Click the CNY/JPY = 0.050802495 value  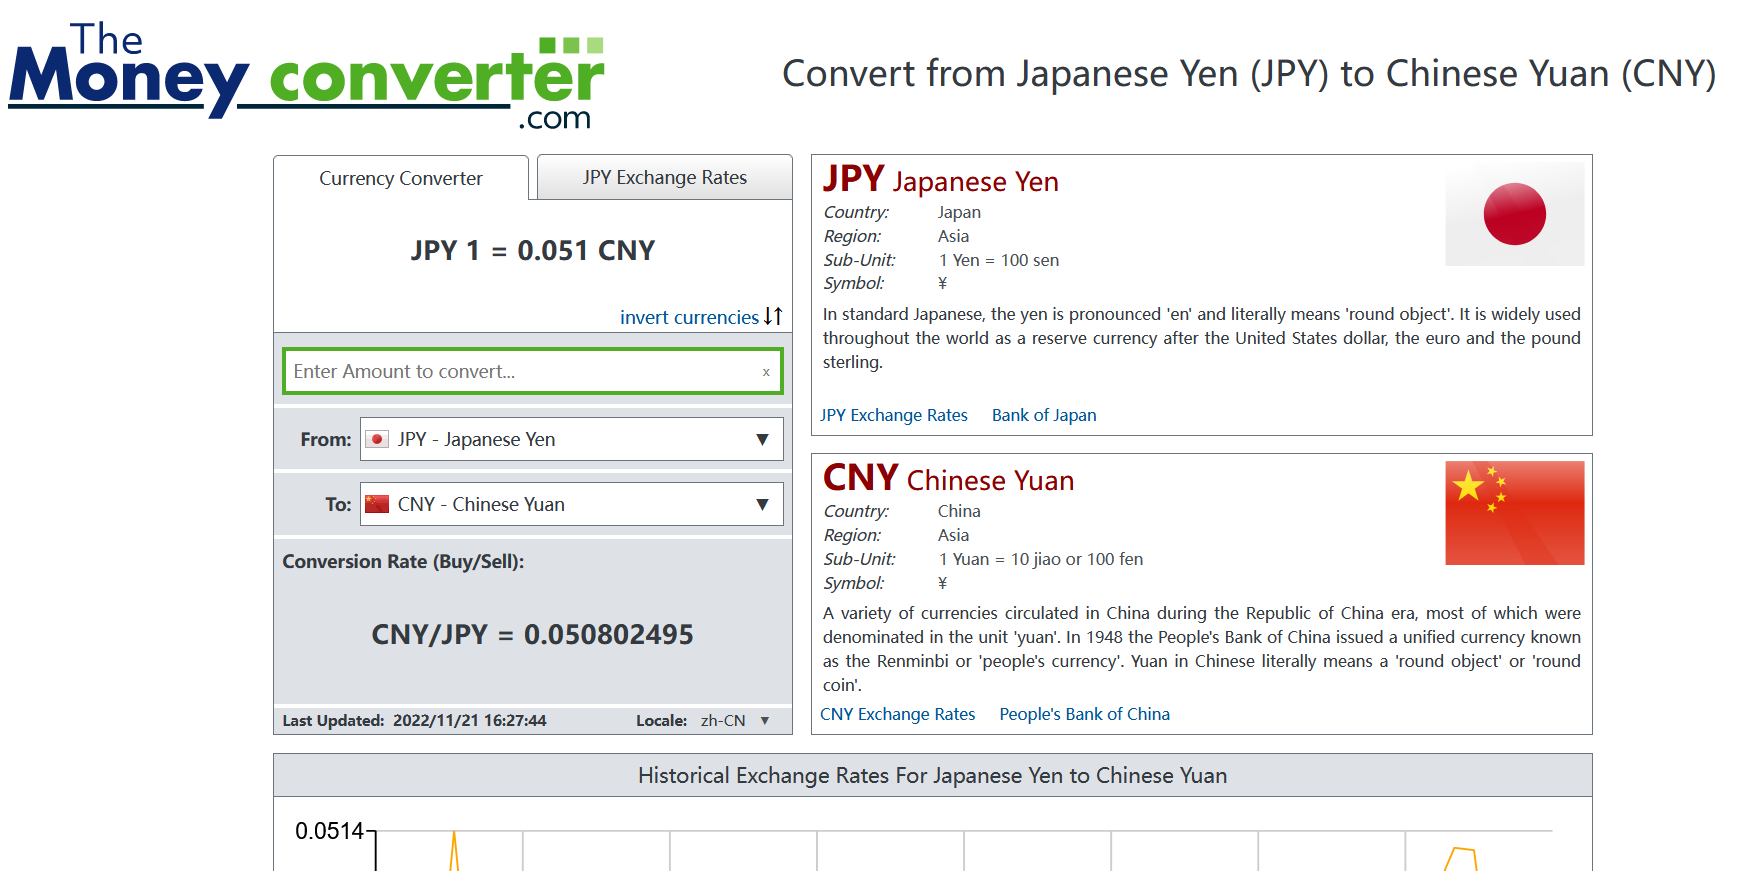[x=533, y=634]
